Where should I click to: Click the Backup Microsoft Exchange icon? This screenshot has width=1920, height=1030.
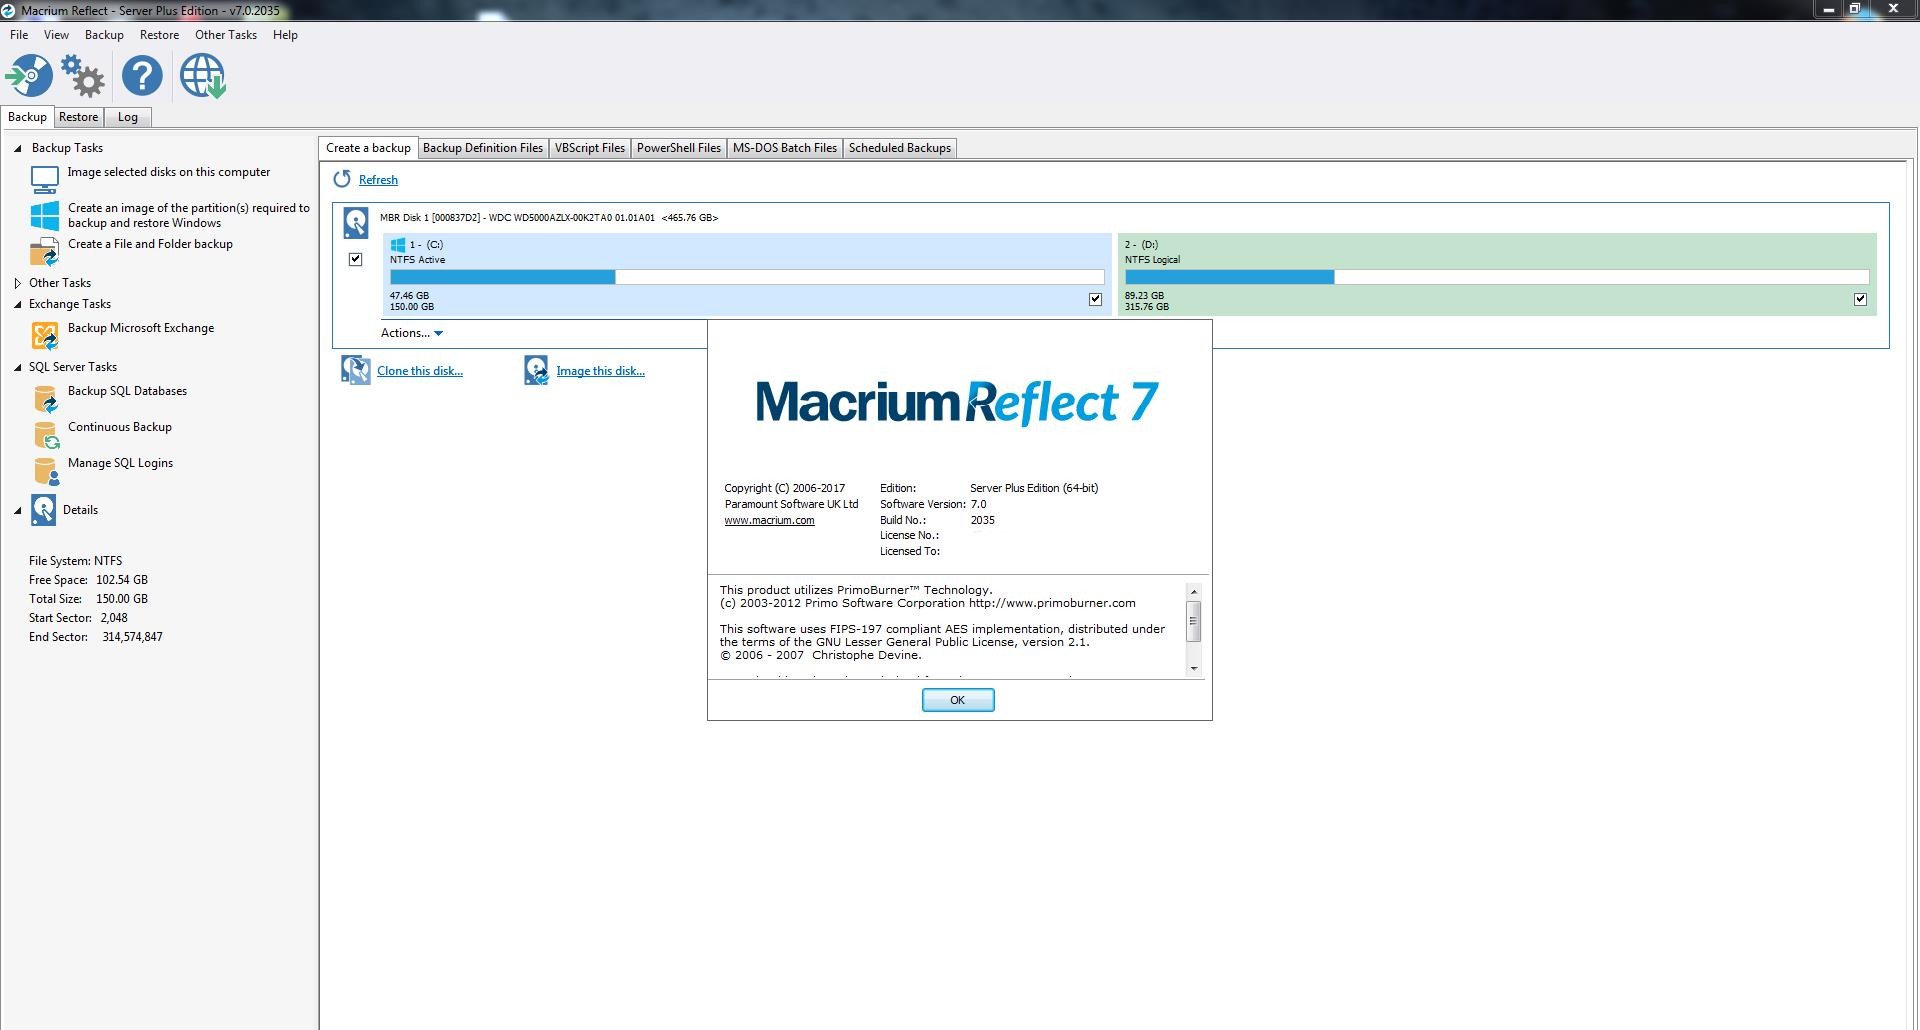(x=45, y=335)
